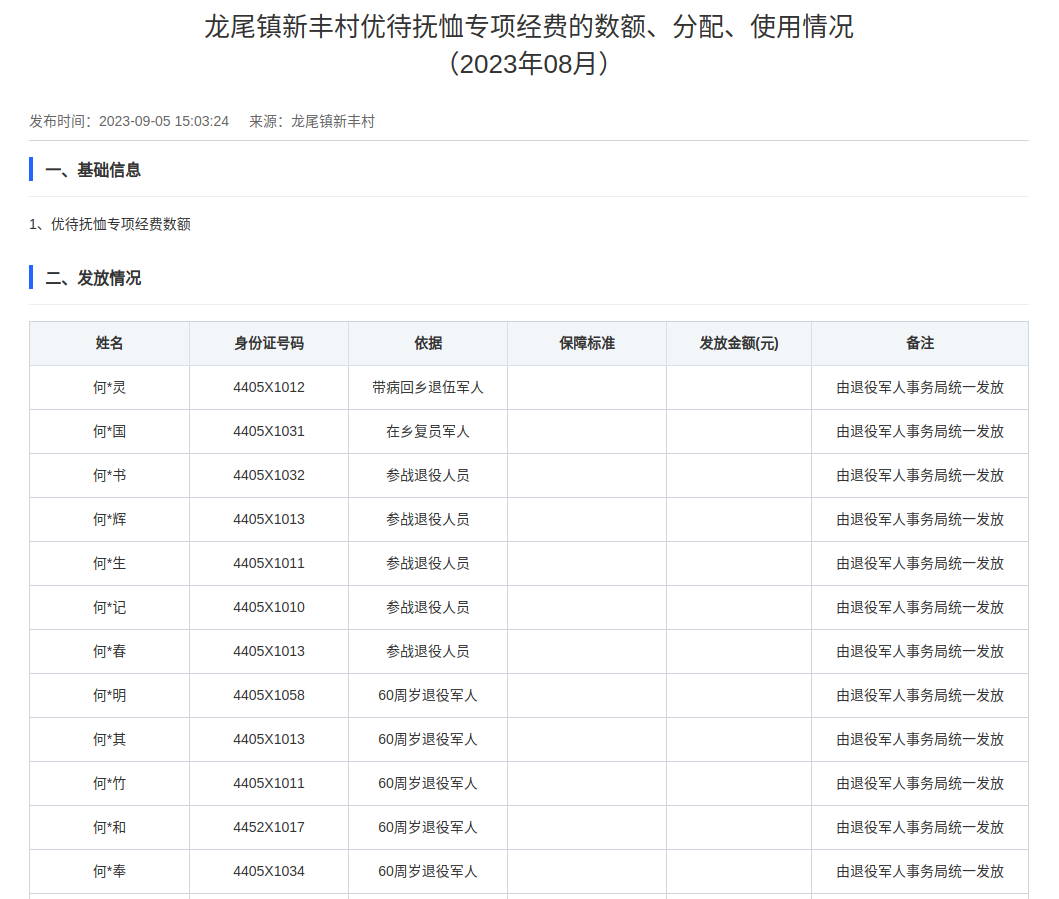Select the name cell 何*生
The image size is (1059, 899).
109,563
